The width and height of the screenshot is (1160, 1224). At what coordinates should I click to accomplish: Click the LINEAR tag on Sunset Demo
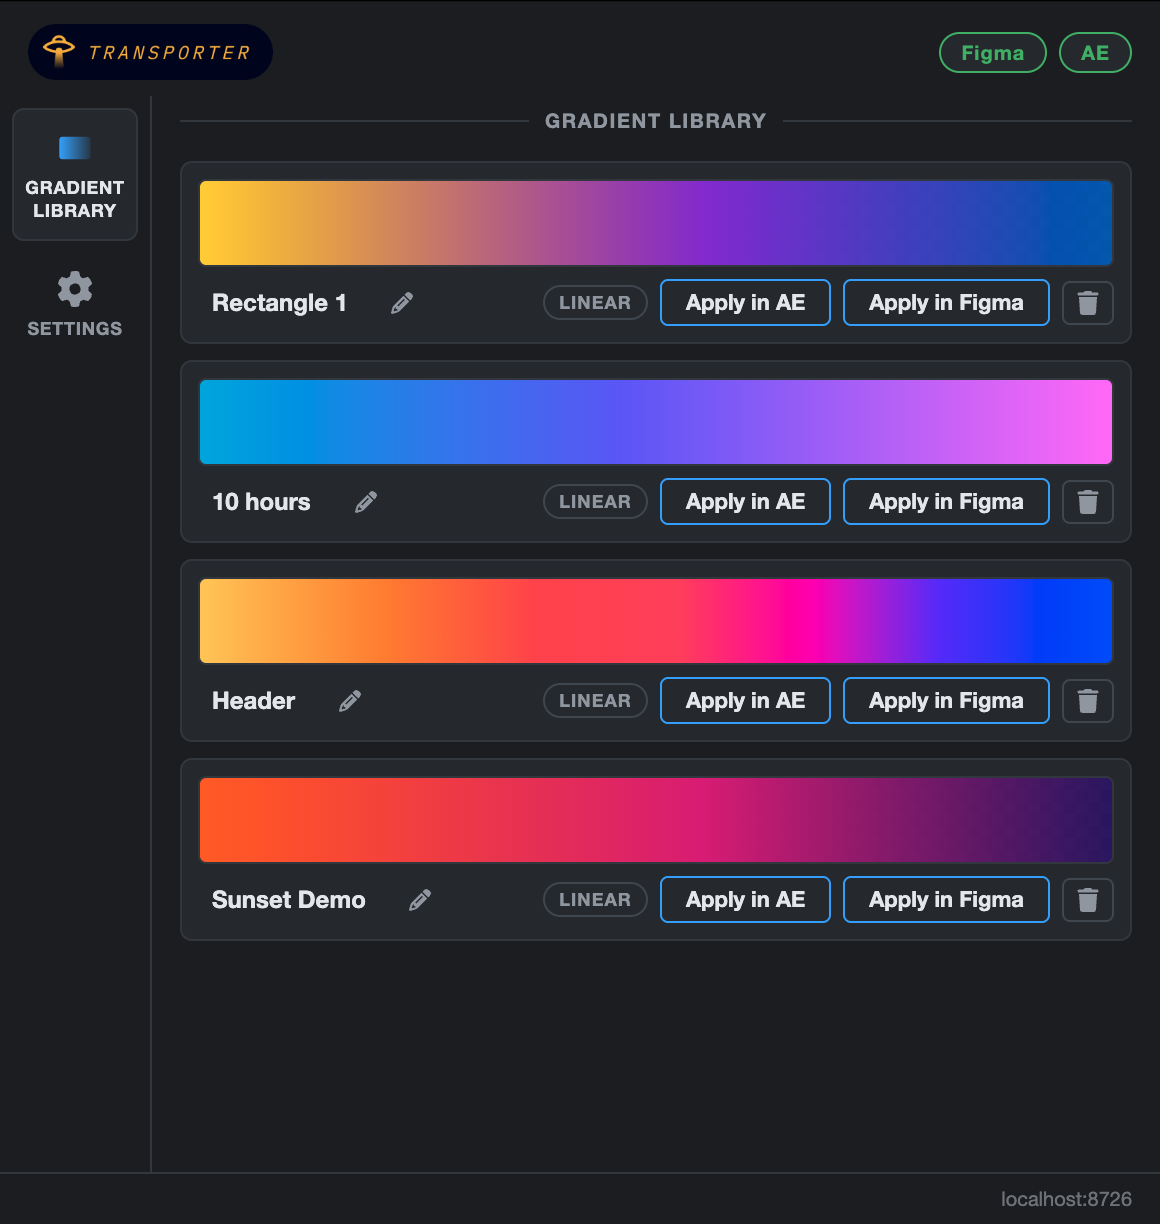click(x=595, y=900)
